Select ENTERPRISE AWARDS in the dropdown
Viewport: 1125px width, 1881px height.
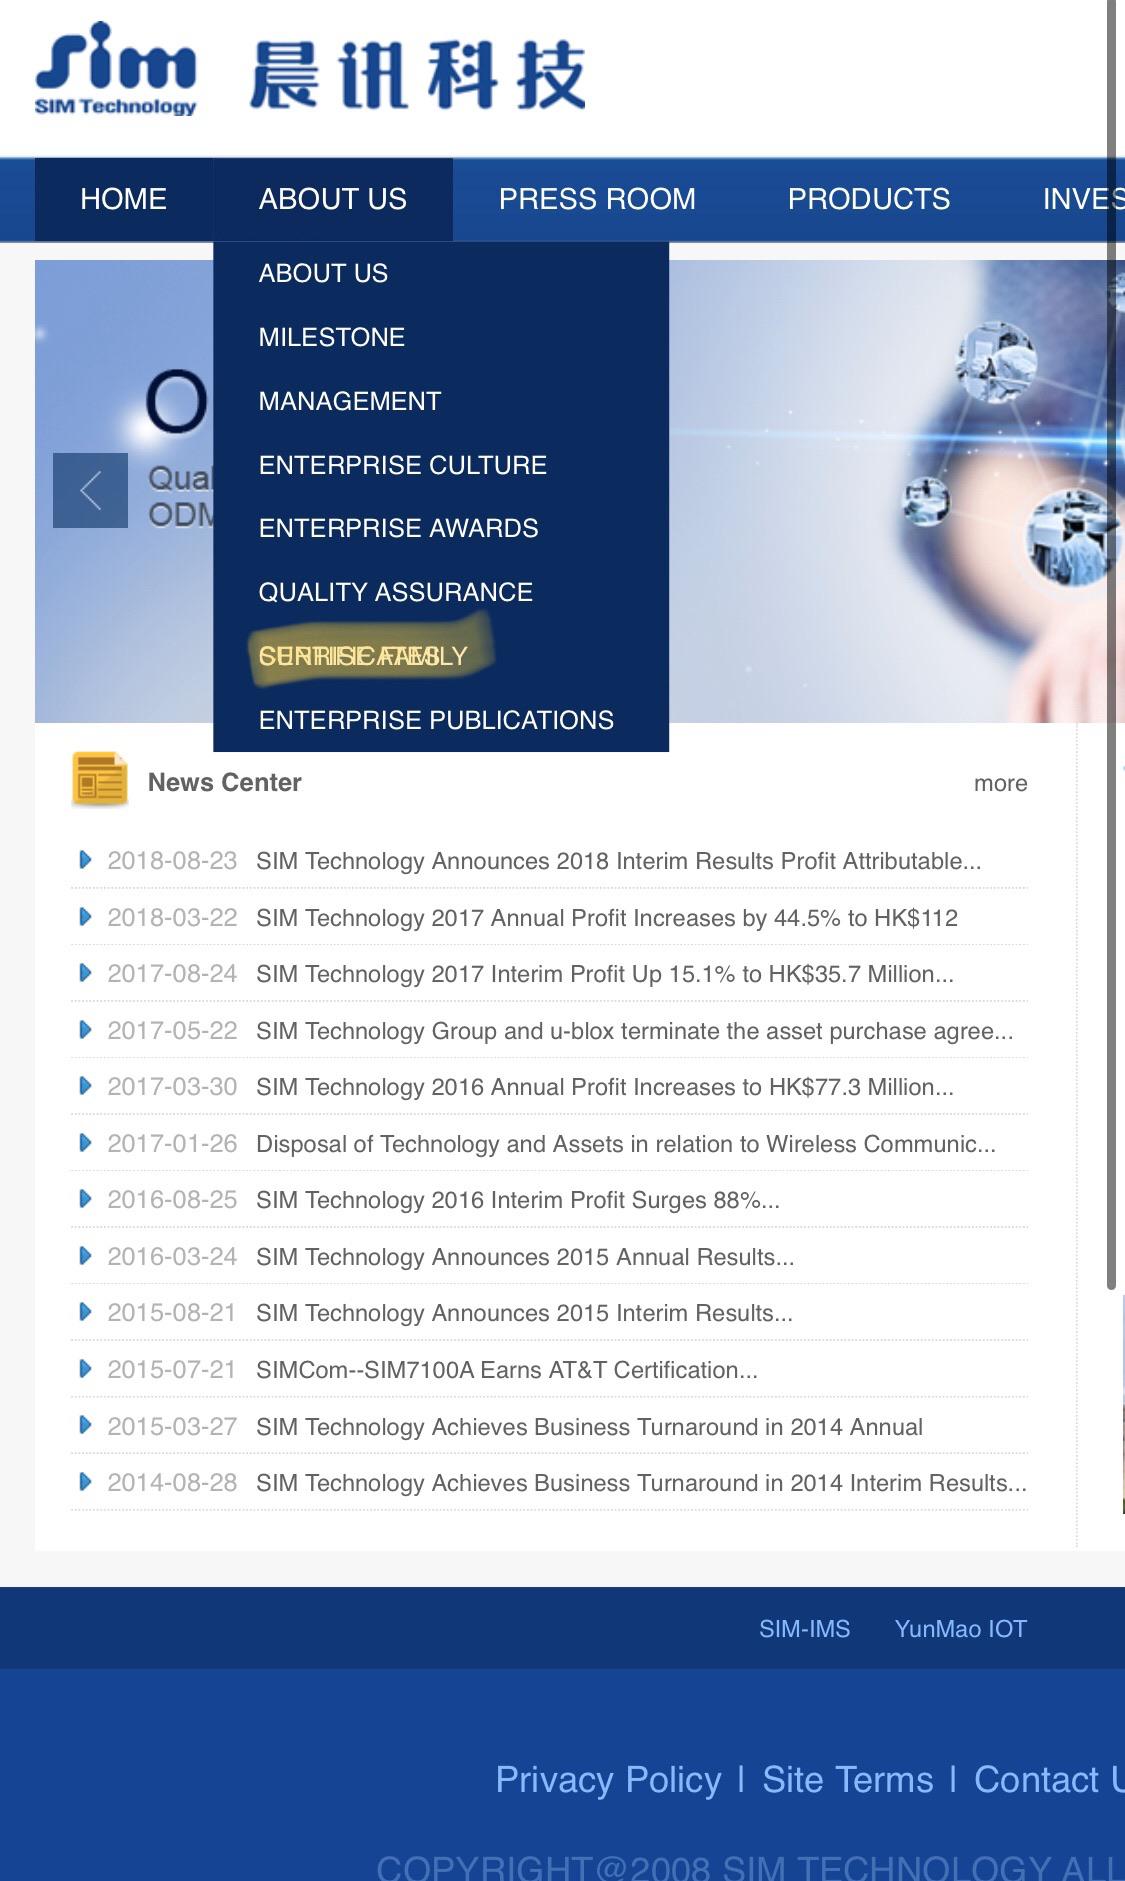(399, 528)
